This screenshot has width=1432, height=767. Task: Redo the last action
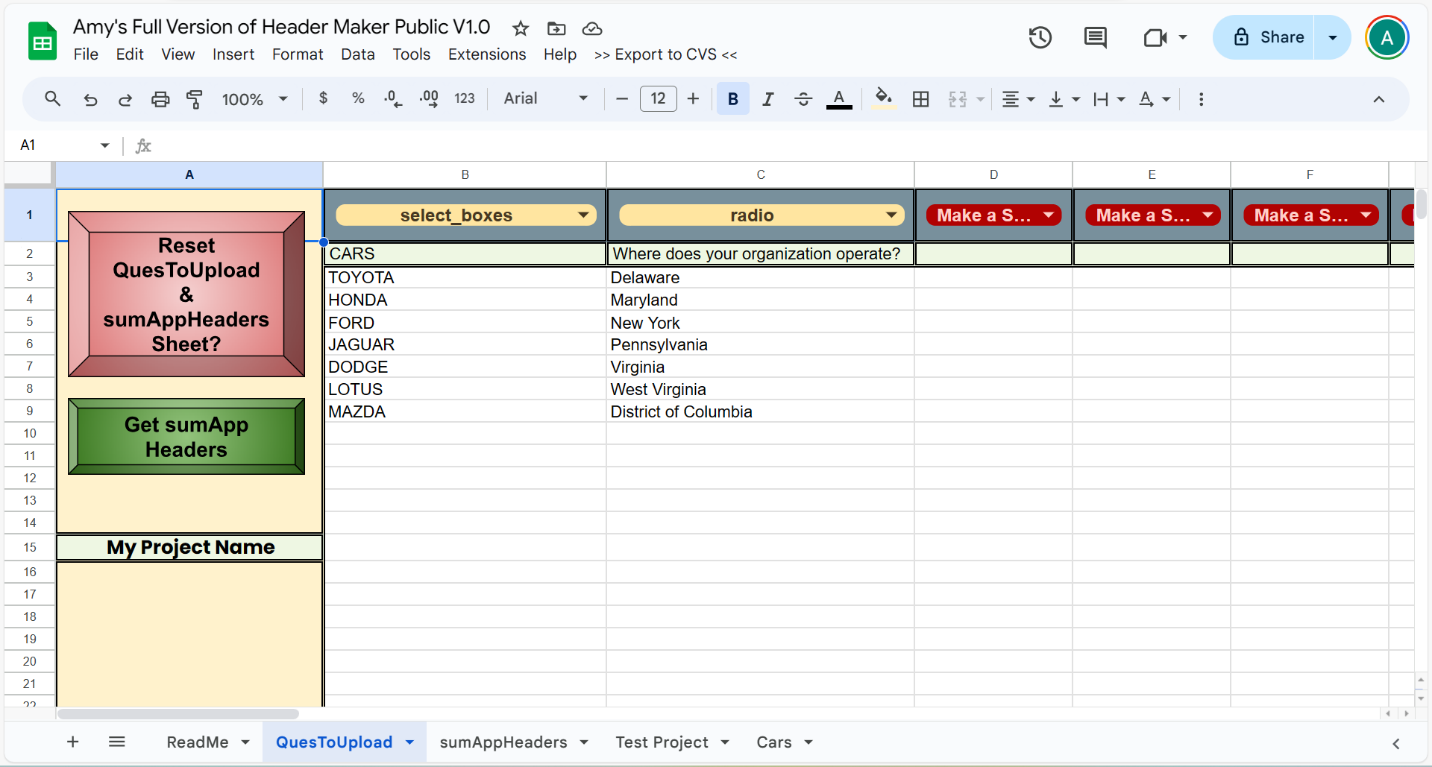pyautogui.click(x=125, y=99)
